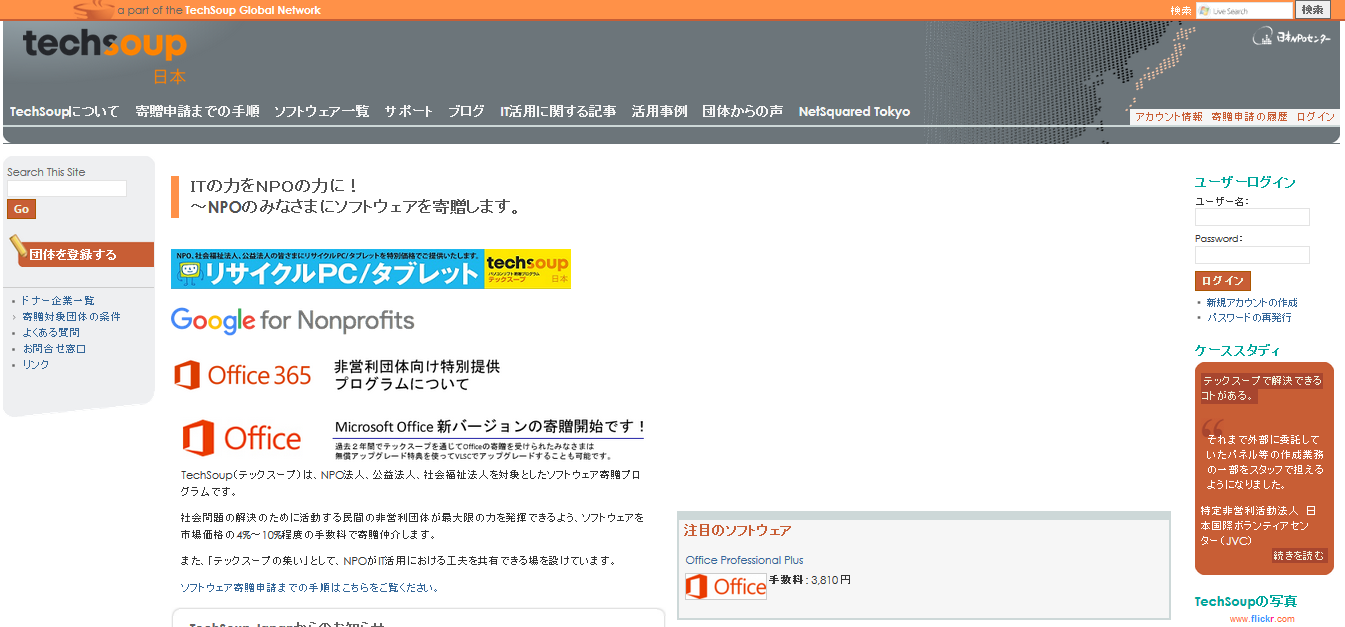Open NetSquared Tokyo menu item
This screenshot has width=1345, height=627.
coord(854,112)
